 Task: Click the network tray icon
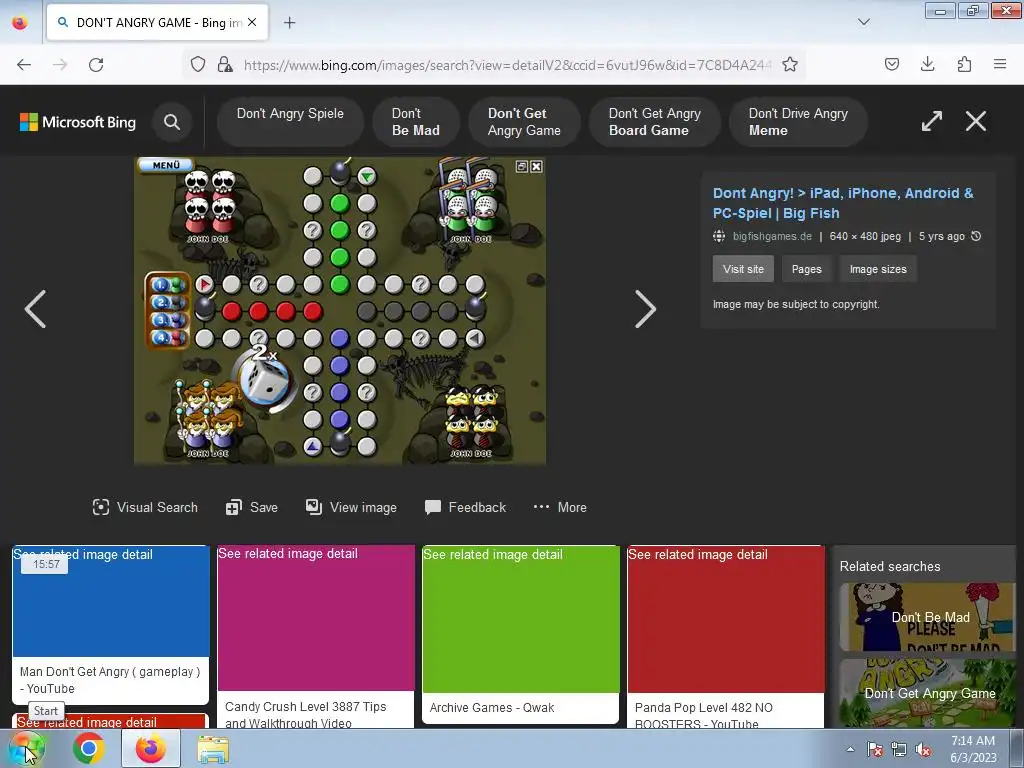click(899, 750)
